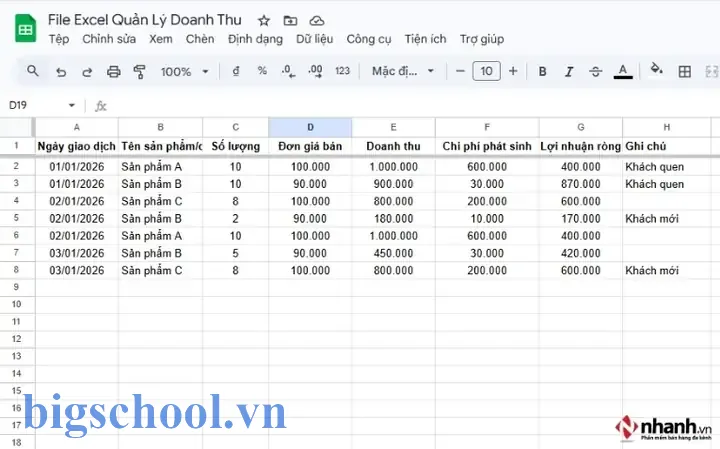This screenshot has width=720, height=449.
Task: Select the Doanh thu header cell
Action: tap(394, 146)
